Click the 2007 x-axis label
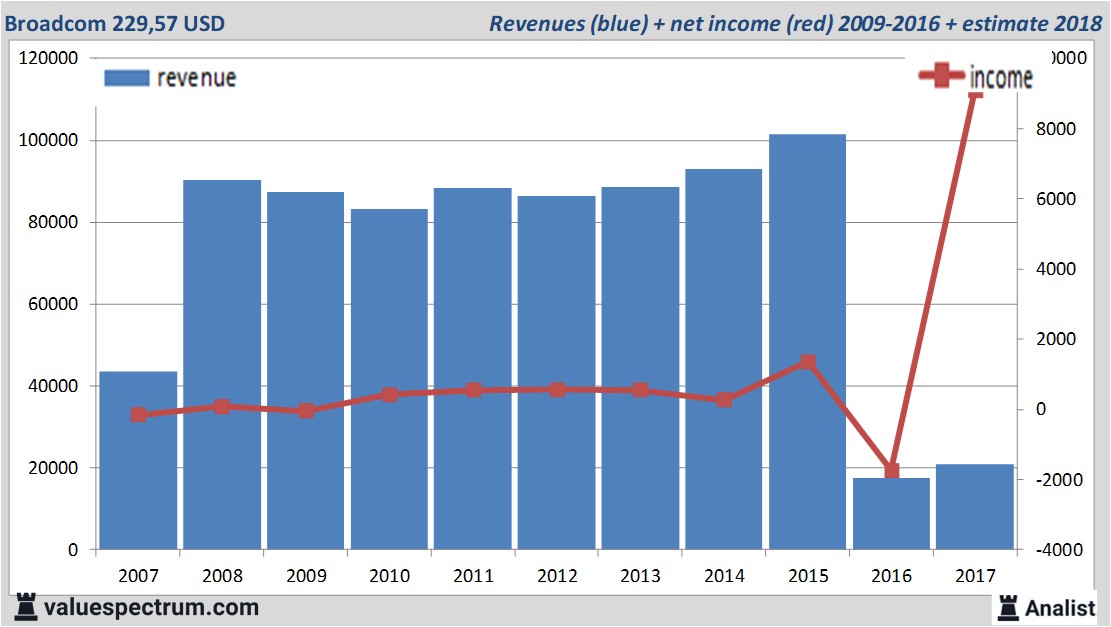This screenshot has width=1111, height=627. tap(138, 575)
